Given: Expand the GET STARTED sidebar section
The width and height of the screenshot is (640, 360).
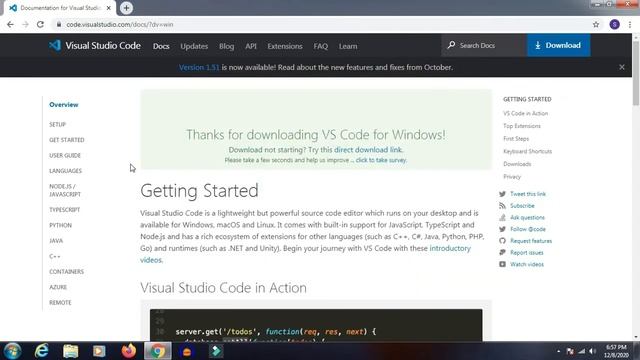Looking at the screenshot, I should pos(67,140).
